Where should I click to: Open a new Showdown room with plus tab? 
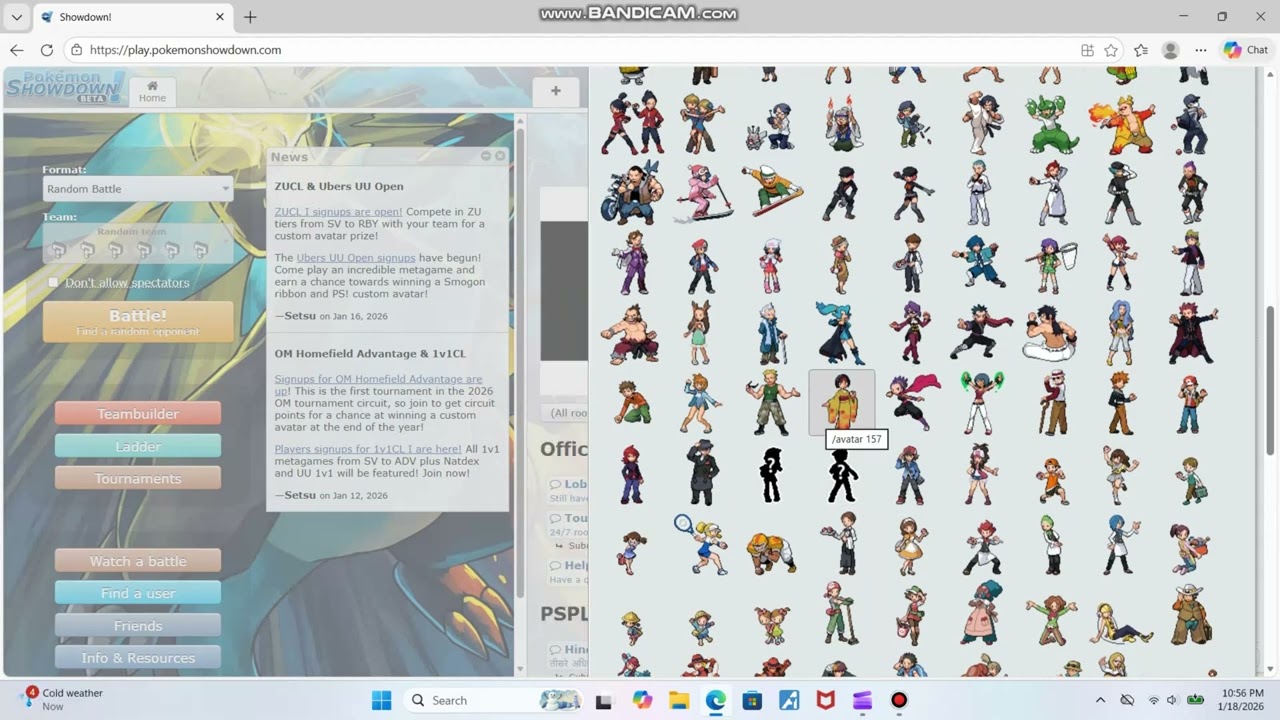556,91
